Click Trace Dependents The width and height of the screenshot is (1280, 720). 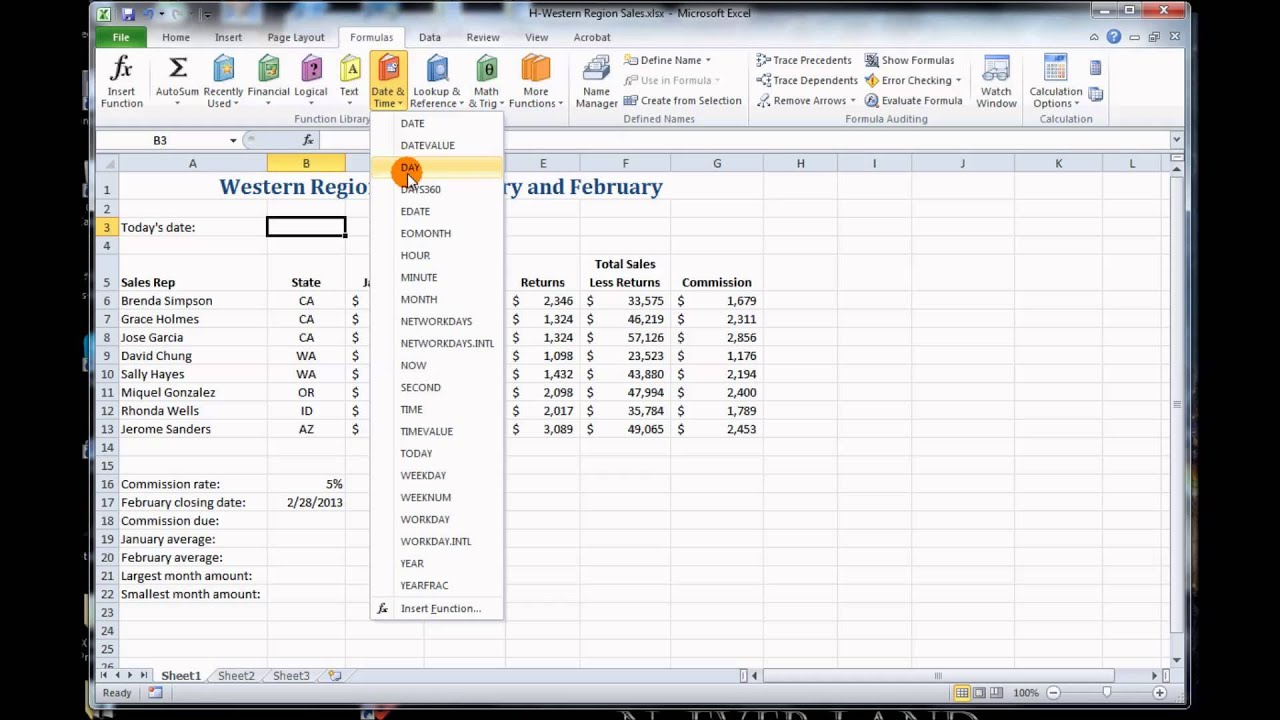(x=807, y=80)
